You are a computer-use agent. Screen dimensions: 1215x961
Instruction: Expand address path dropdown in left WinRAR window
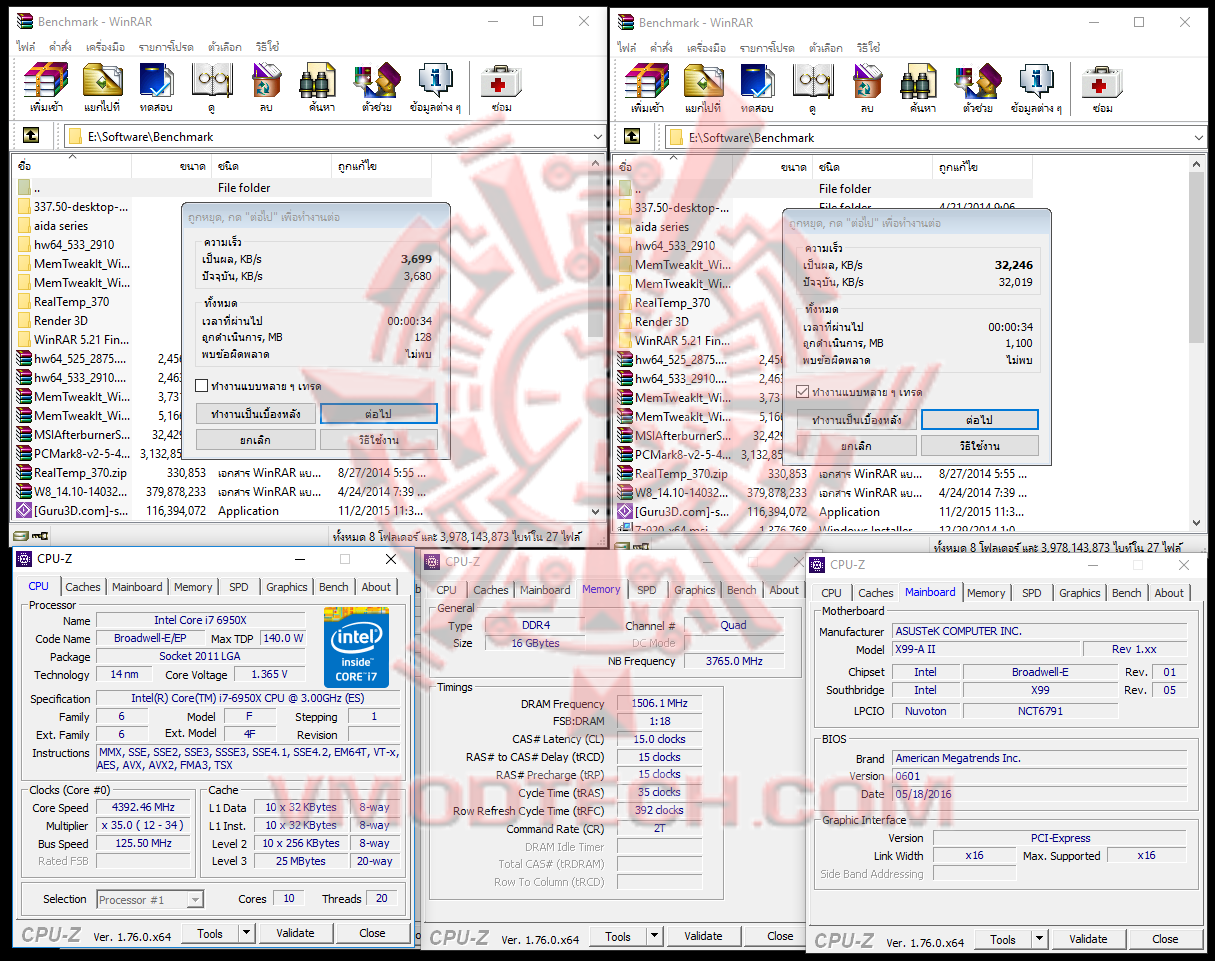coord(597,136)
